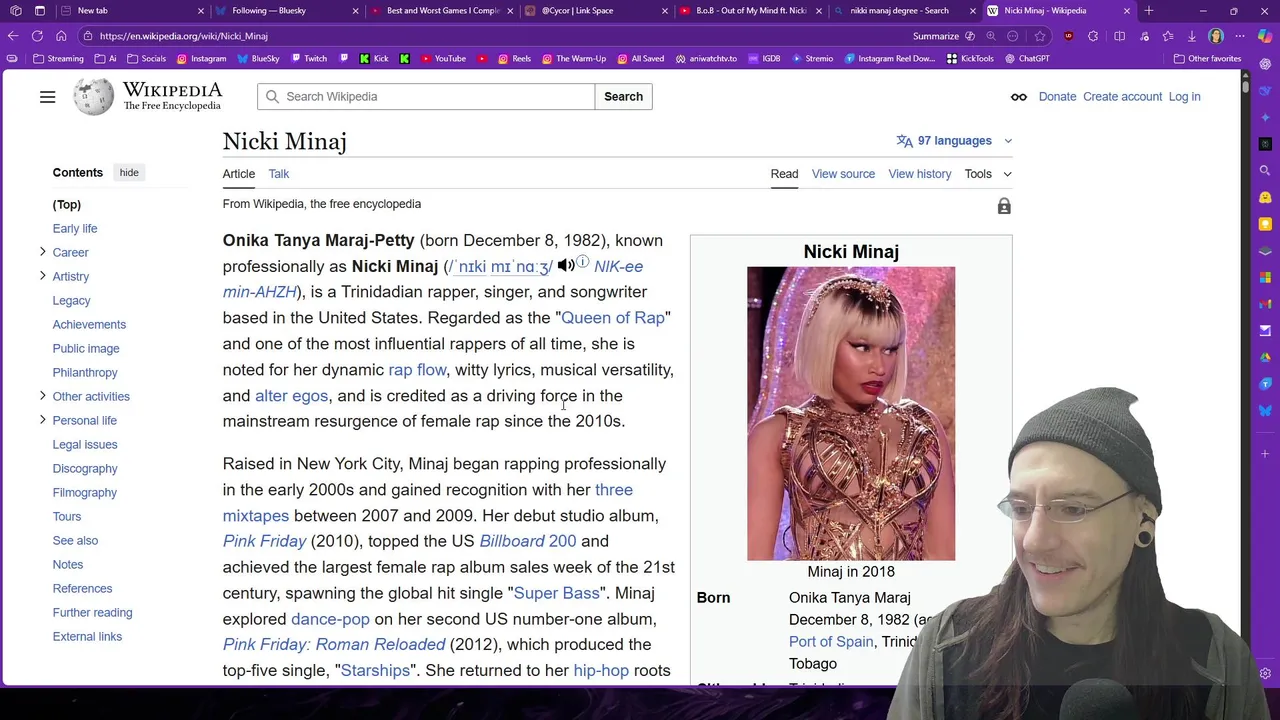The width and height of the screenshot is (1280, 720).
Task: Open the Port of Spain link
Action: tap(830, 642)
